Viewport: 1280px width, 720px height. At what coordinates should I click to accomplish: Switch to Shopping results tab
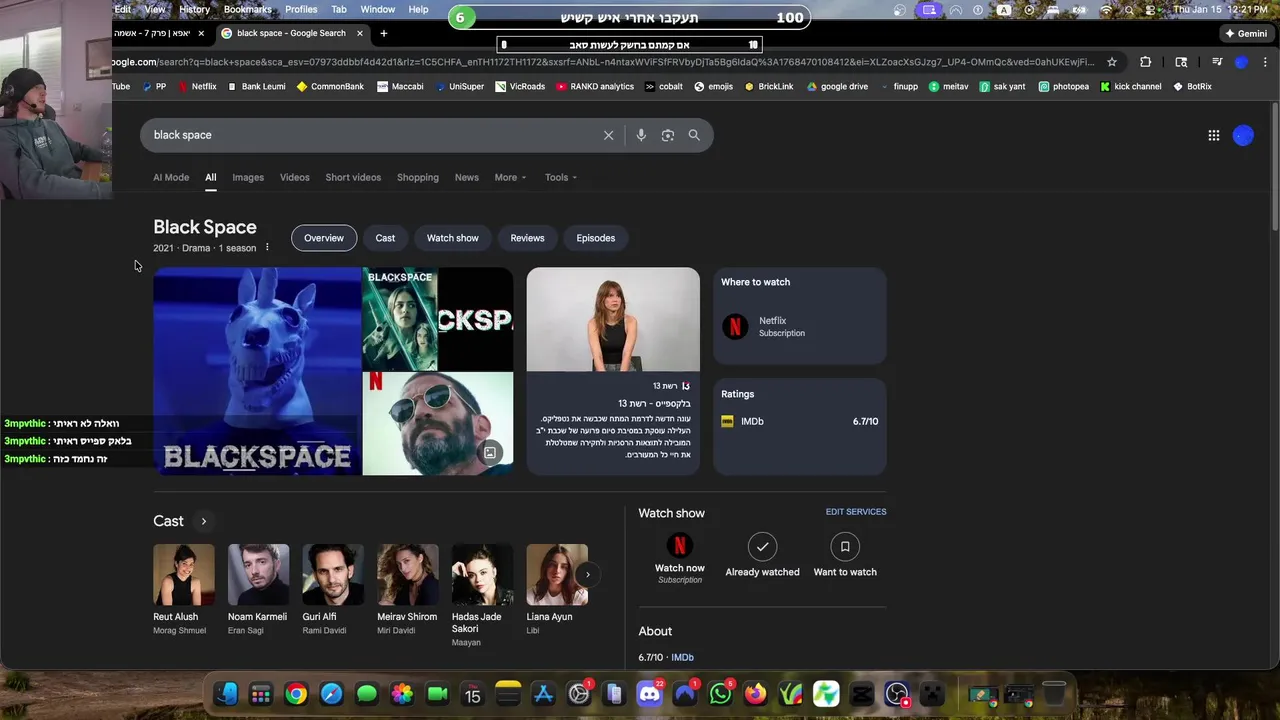tap(418, 177)
